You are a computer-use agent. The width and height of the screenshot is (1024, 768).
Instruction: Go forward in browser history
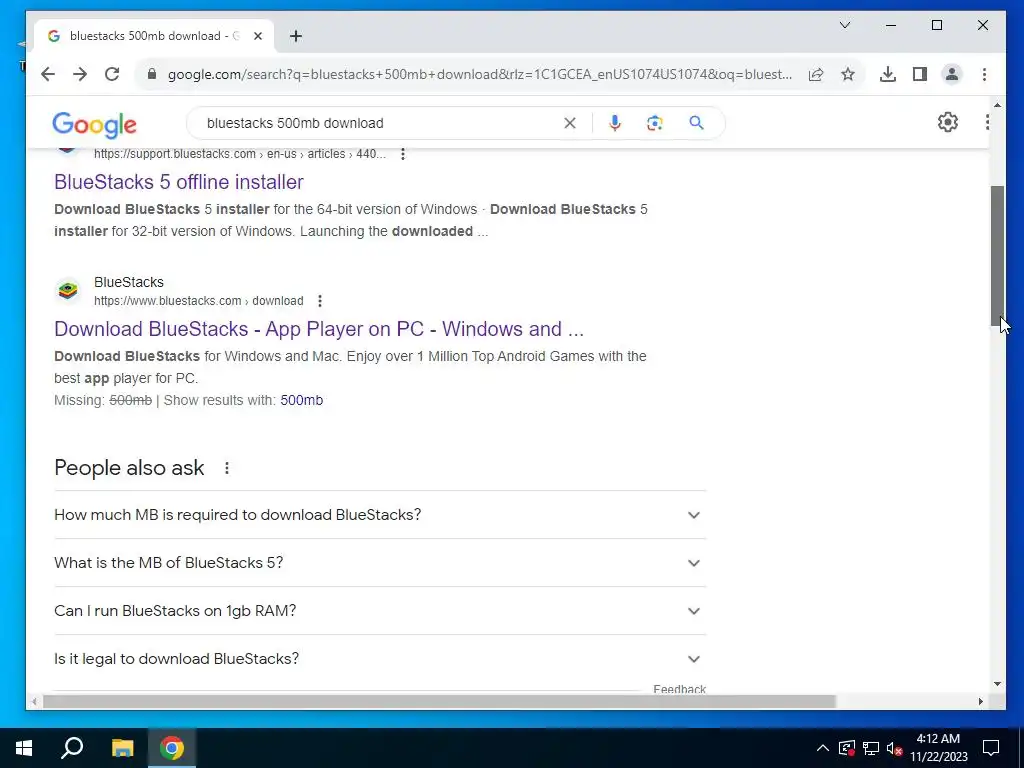[80, 74]
